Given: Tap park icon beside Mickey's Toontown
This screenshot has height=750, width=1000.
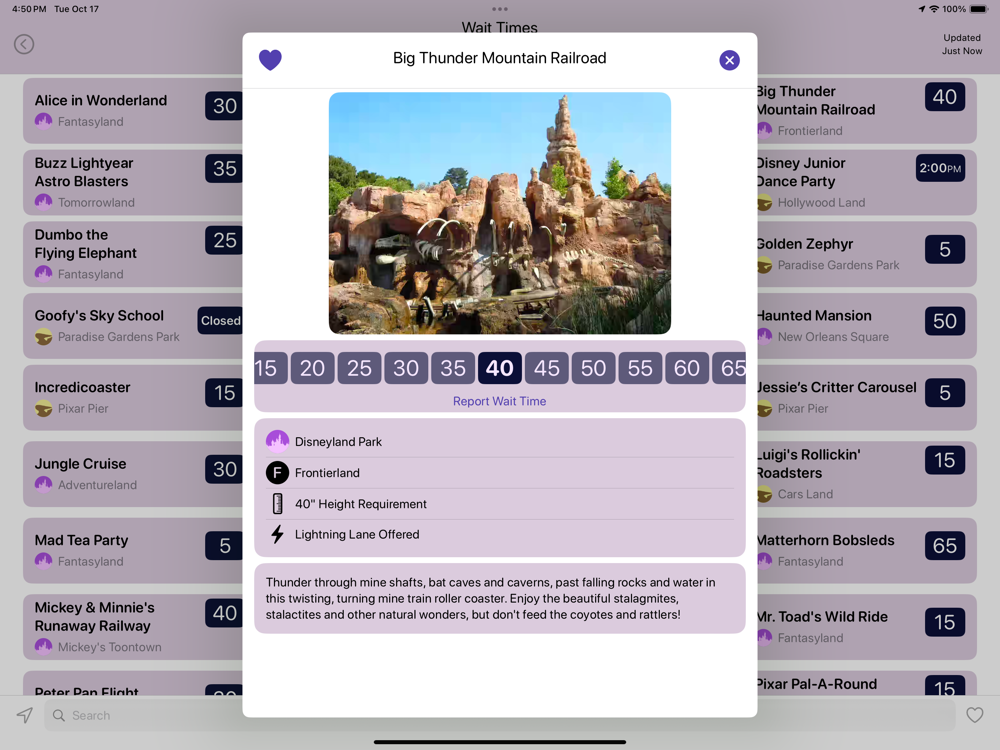Looking at the screenshot, I should [43, 647].
